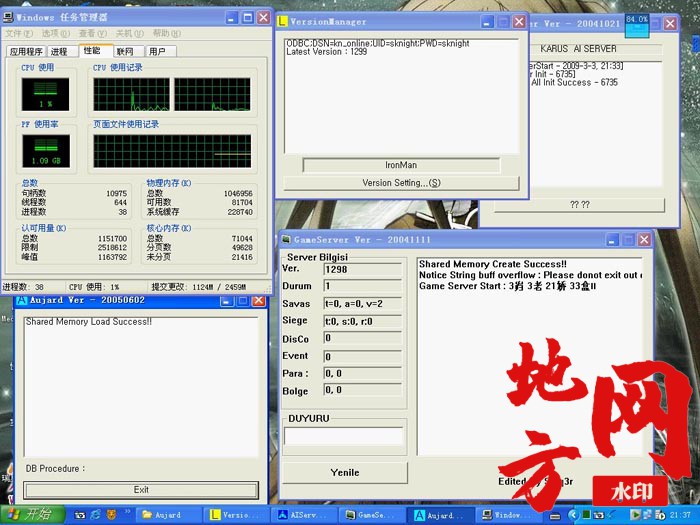The height and width of the screenshot is (525, 700).
Task: Click the Shared Memory Create Success!! log line
Action: coord(493,264)
